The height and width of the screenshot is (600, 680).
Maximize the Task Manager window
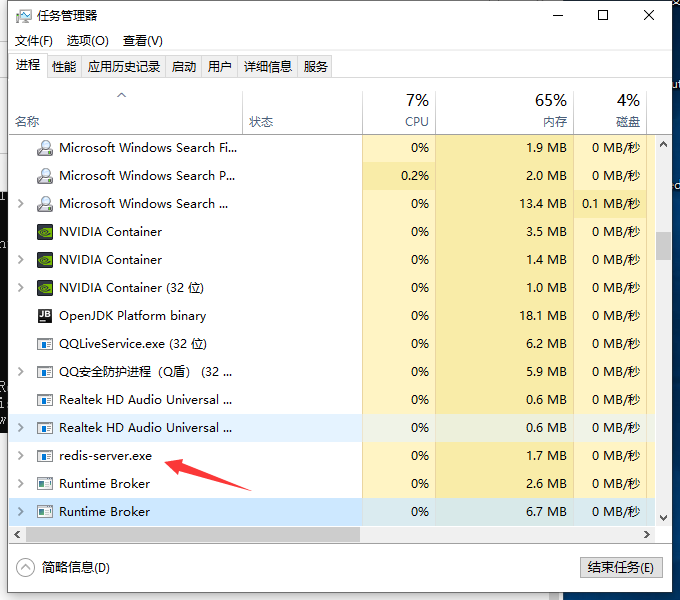[x=603, y=16]
